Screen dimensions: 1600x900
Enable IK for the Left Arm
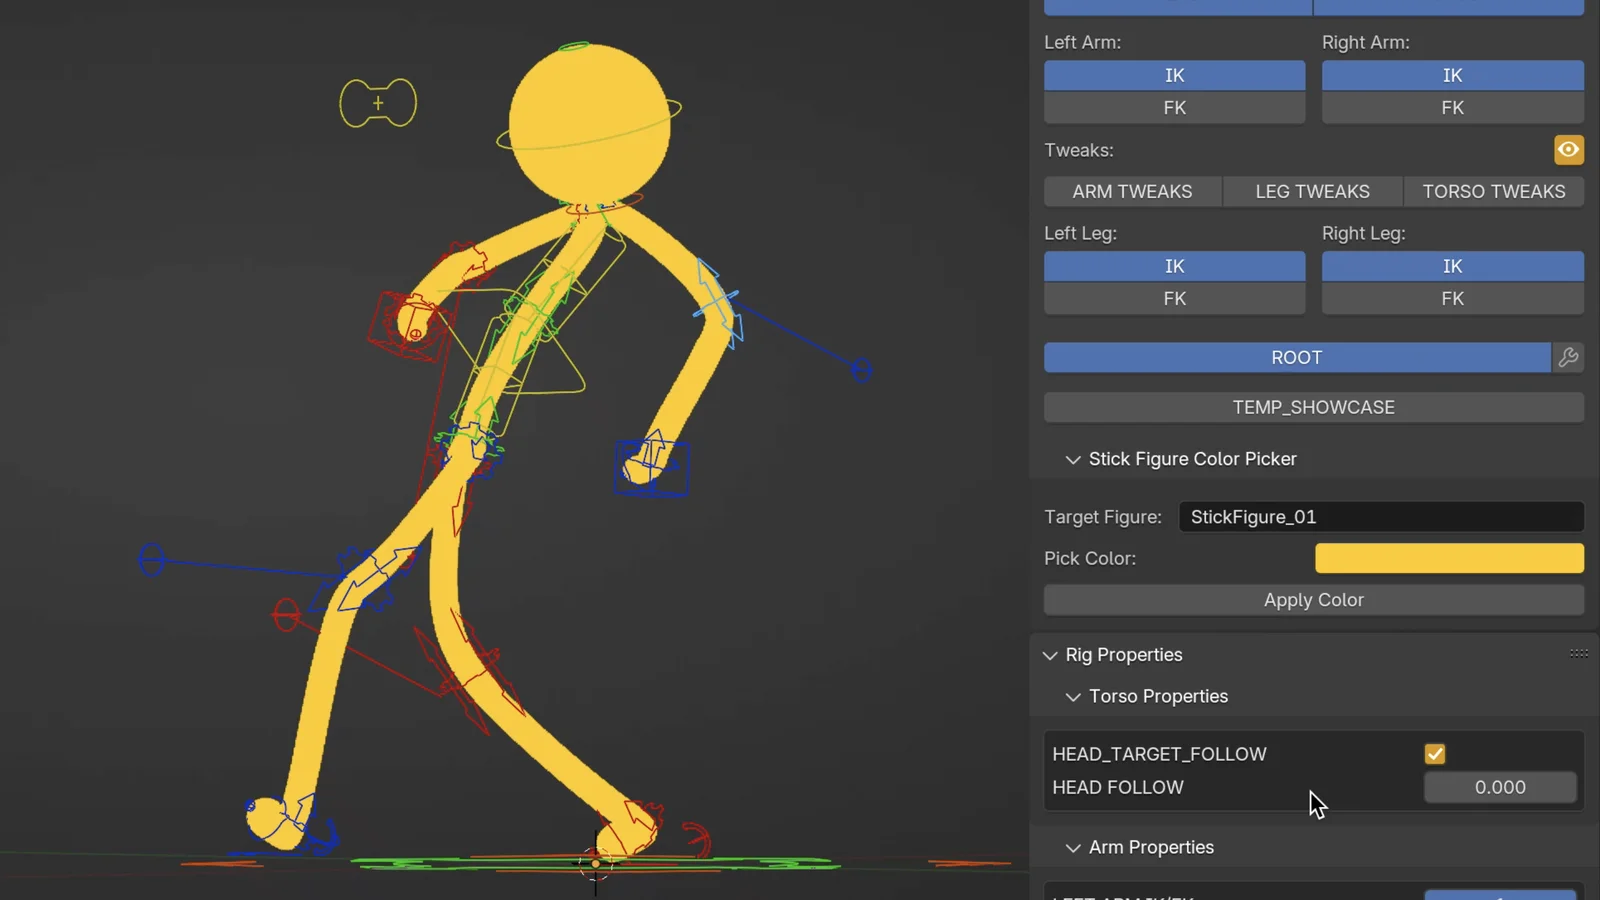[x=1173, y=75]
